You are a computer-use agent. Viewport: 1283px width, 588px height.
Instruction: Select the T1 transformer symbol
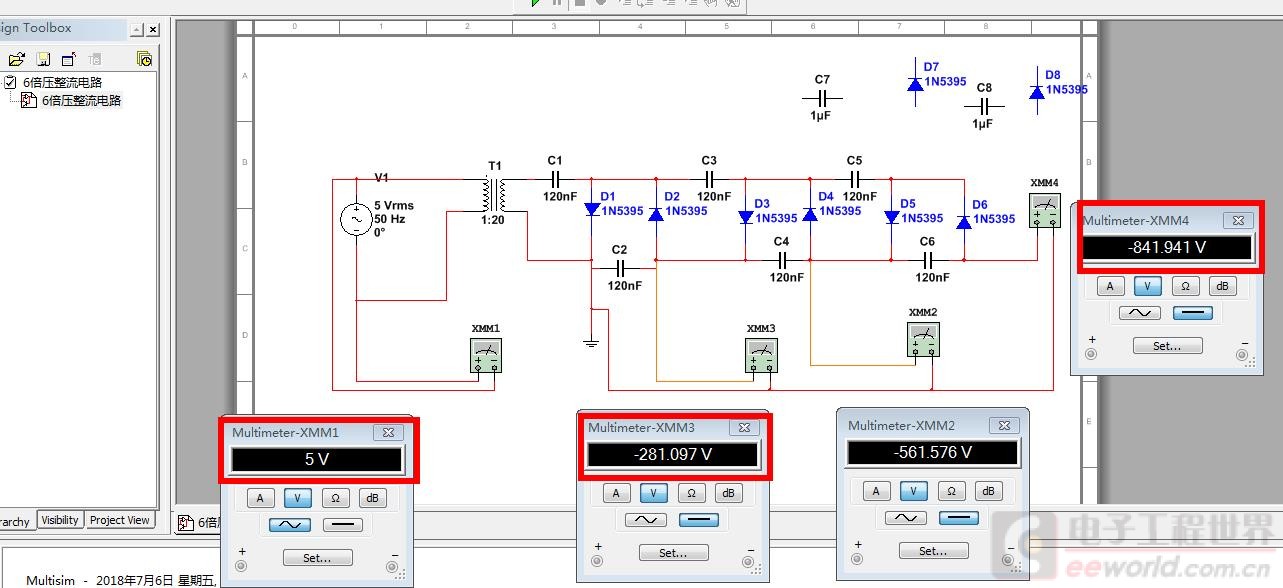tap(493, 195)
